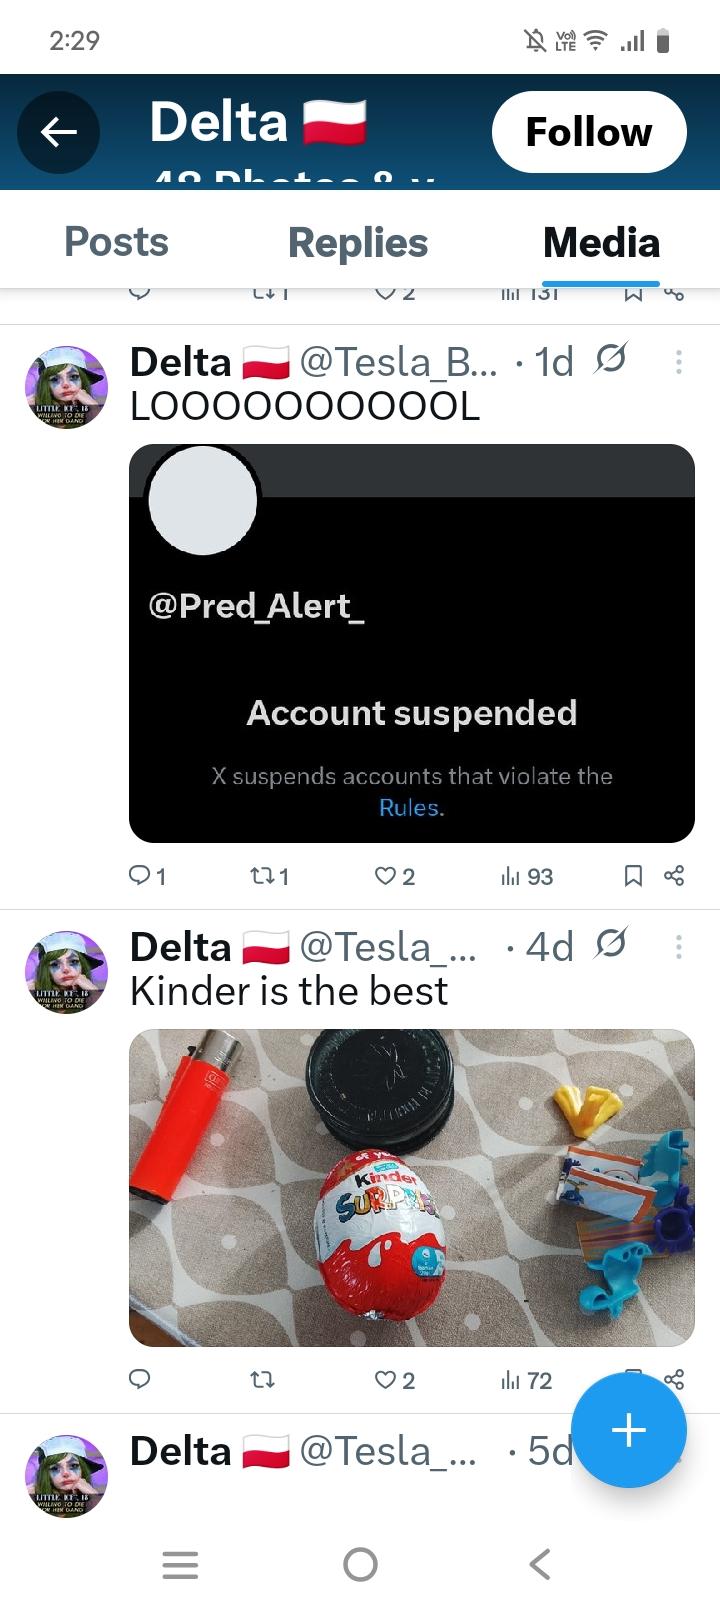
Task: Select the Media tab
Action: pyautogui.click(x=601, y=243)
